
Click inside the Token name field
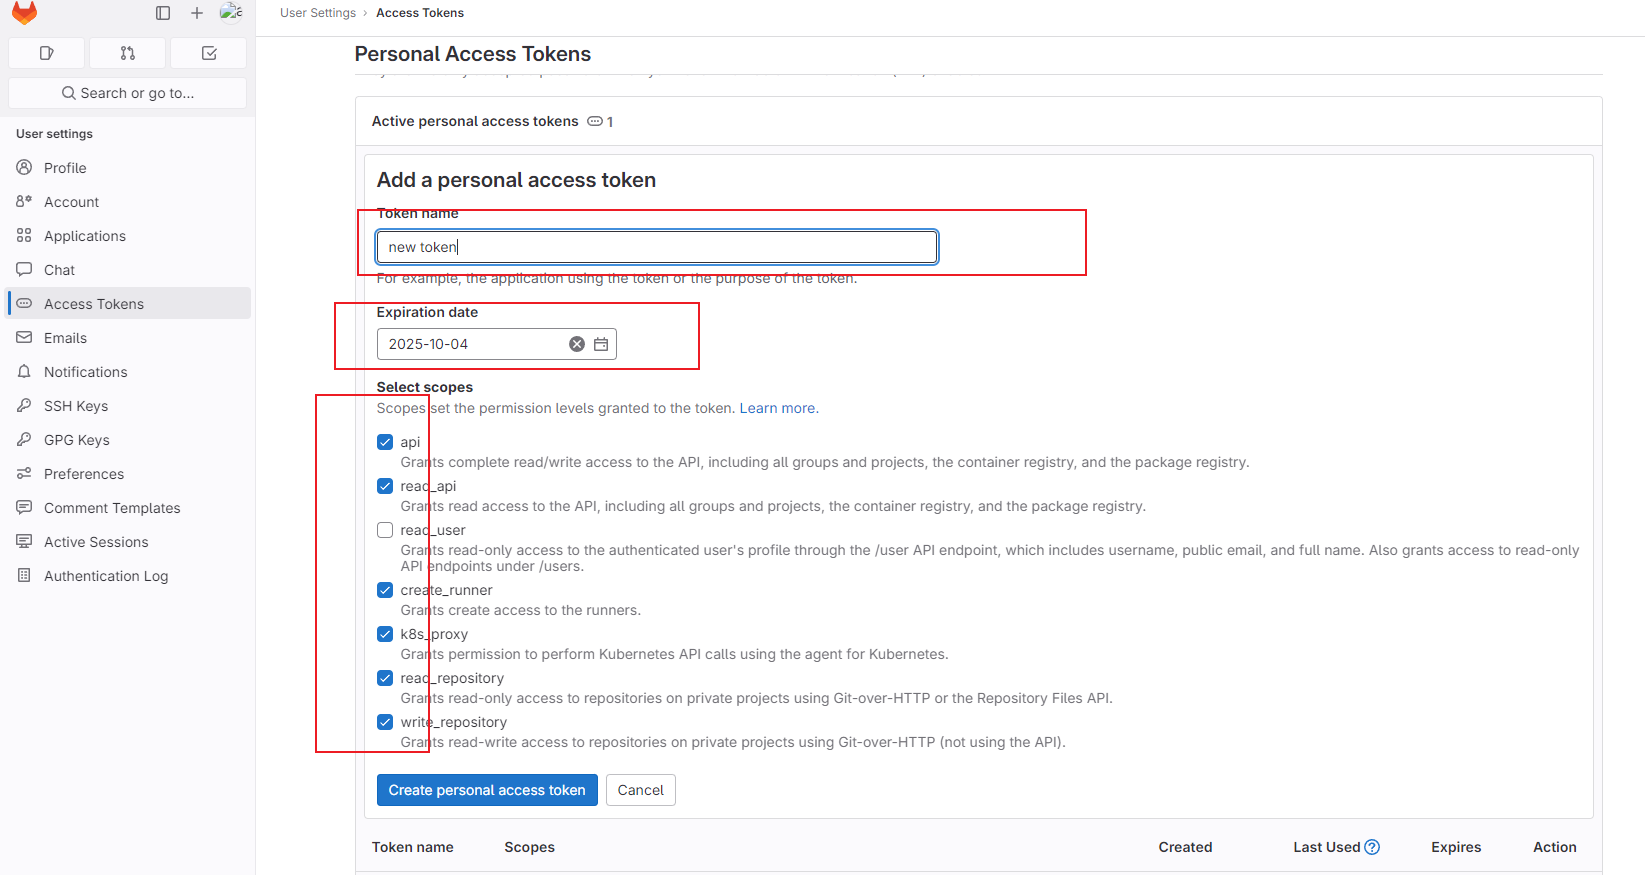(x=656, y=246)
